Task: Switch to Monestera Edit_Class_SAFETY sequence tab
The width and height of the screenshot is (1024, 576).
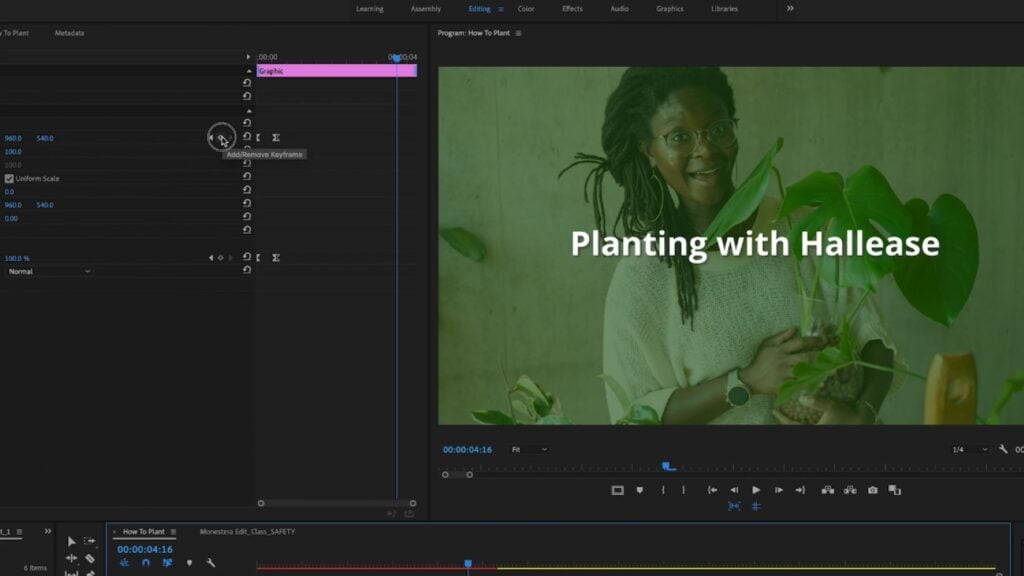Action: point(247,532)
